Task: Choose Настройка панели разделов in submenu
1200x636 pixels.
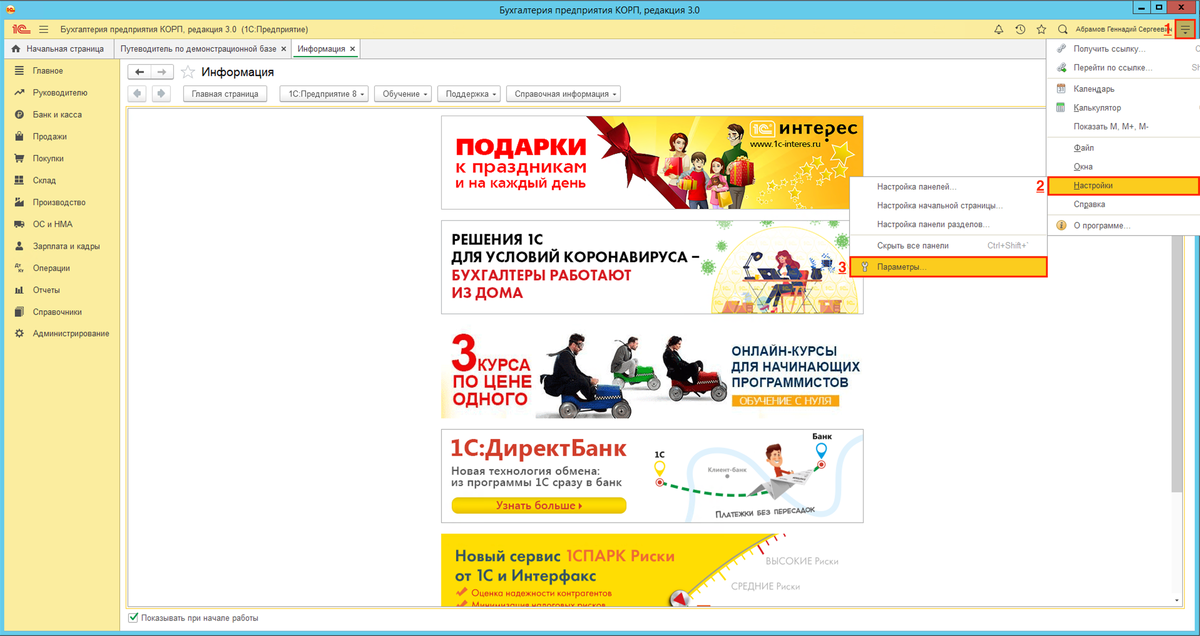Action: [948, 225]
